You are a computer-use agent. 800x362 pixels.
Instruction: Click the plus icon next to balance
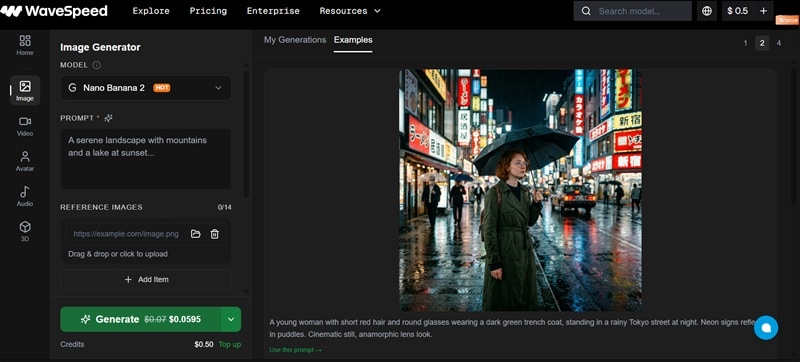763,11
